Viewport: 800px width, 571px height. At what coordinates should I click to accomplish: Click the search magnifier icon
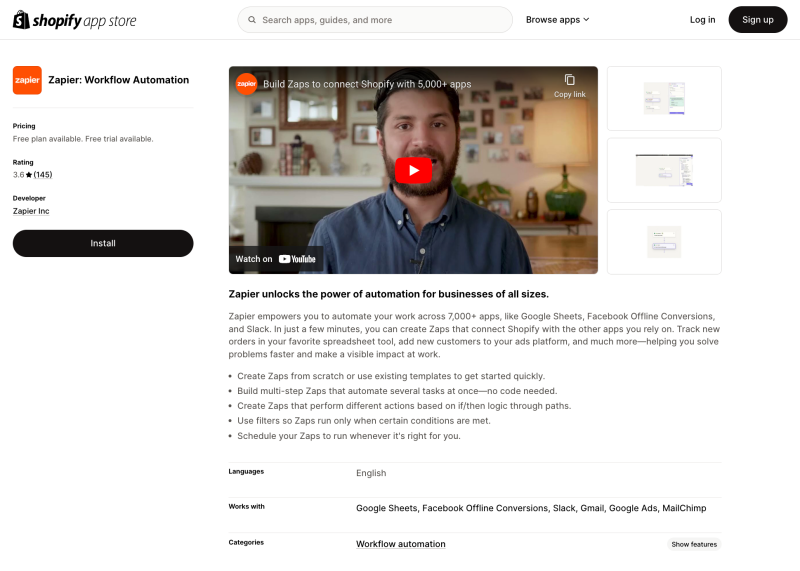251,20
